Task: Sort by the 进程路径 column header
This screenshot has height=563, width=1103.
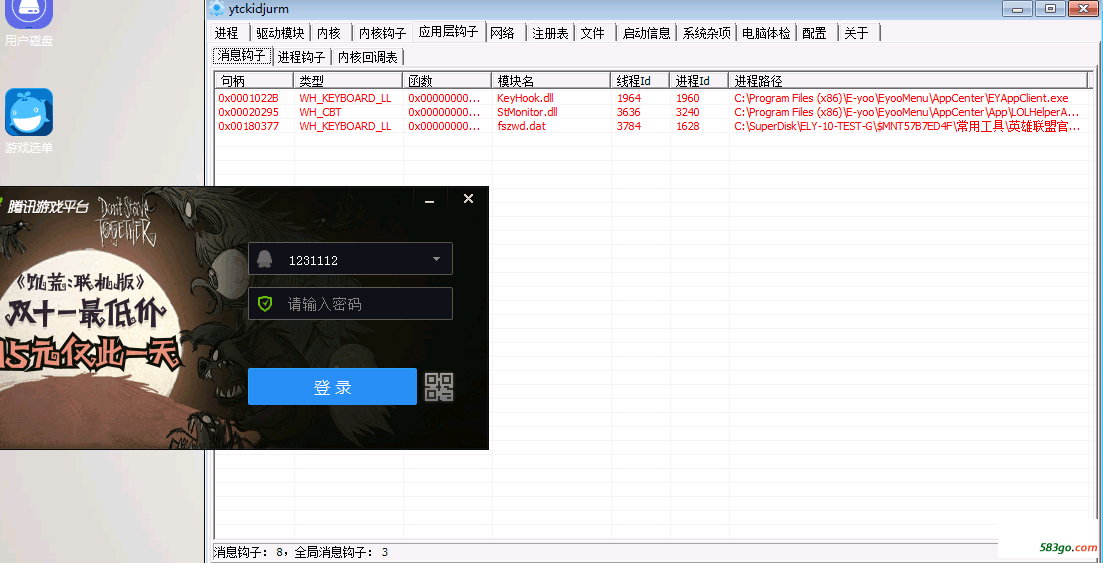Action: tap(908, 81)
